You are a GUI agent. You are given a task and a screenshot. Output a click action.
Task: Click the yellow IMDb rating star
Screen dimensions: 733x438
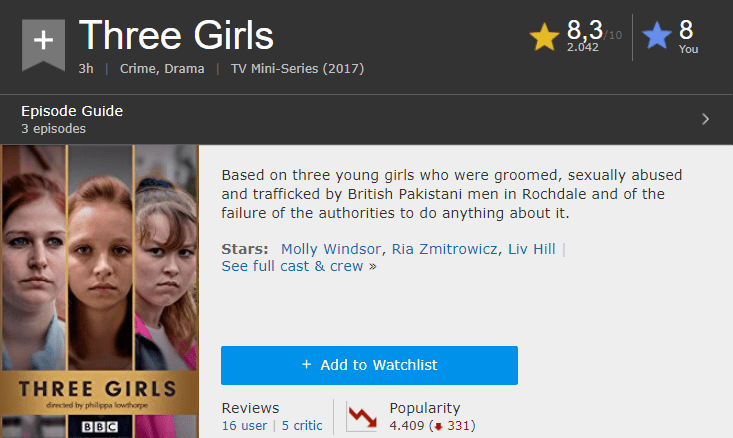pos(545,38)
